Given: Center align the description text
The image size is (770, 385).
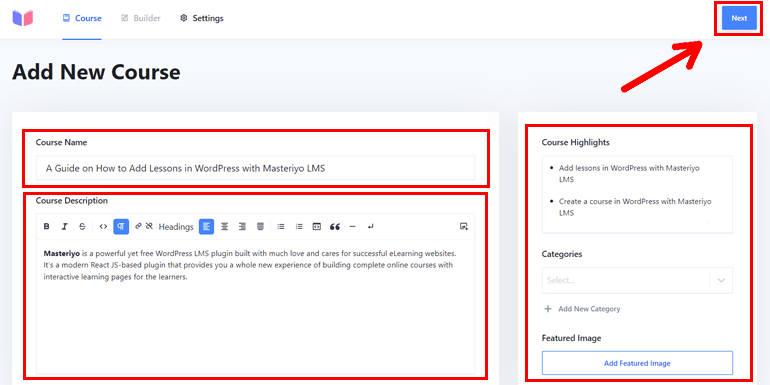Looking at the screenshot, I should pyautogui.click(x=224, y=226).
